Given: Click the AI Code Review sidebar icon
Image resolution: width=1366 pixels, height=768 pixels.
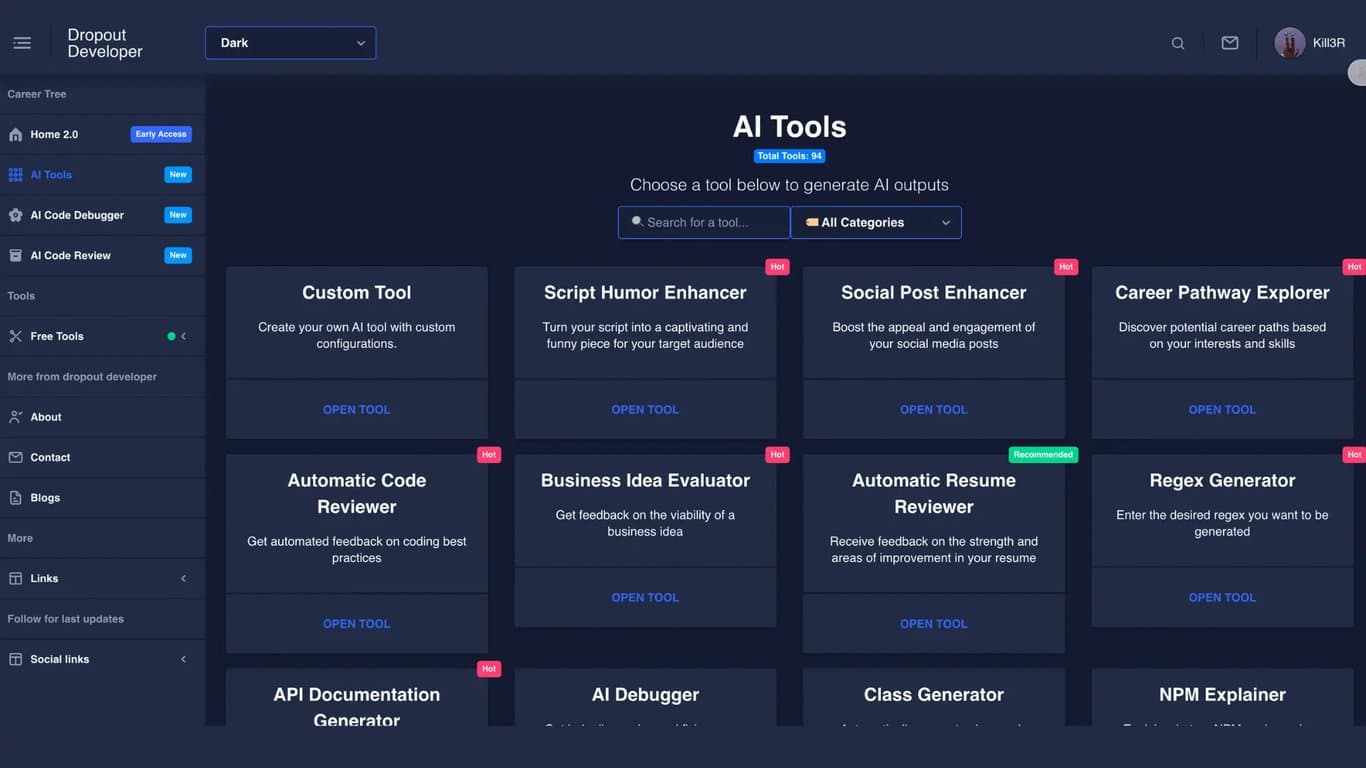Looking at the screenshot, I should coord(17,254).
